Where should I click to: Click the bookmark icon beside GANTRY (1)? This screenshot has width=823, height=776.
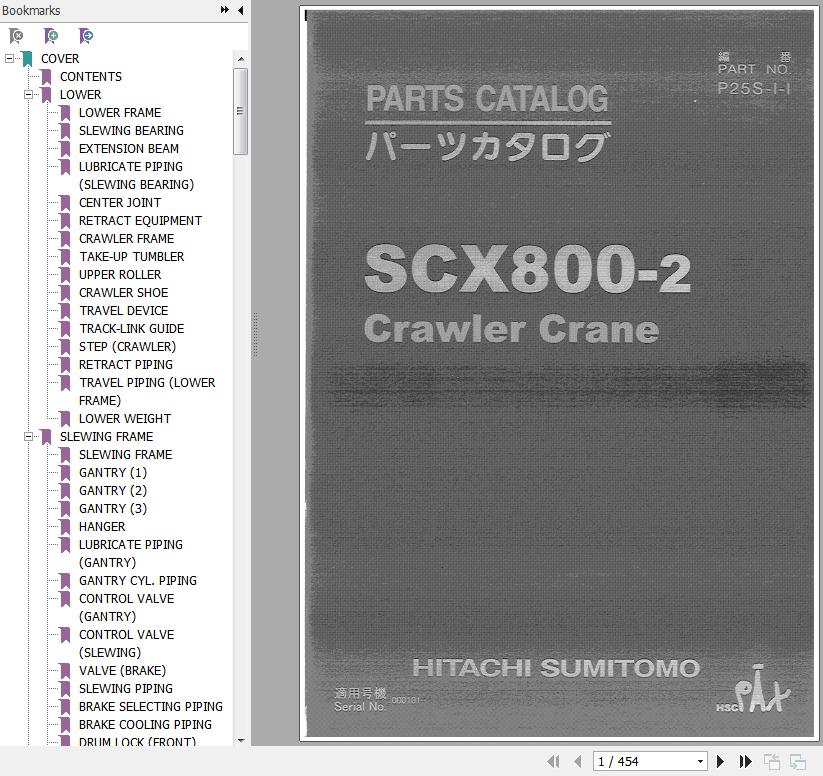[x=65, y=473]
